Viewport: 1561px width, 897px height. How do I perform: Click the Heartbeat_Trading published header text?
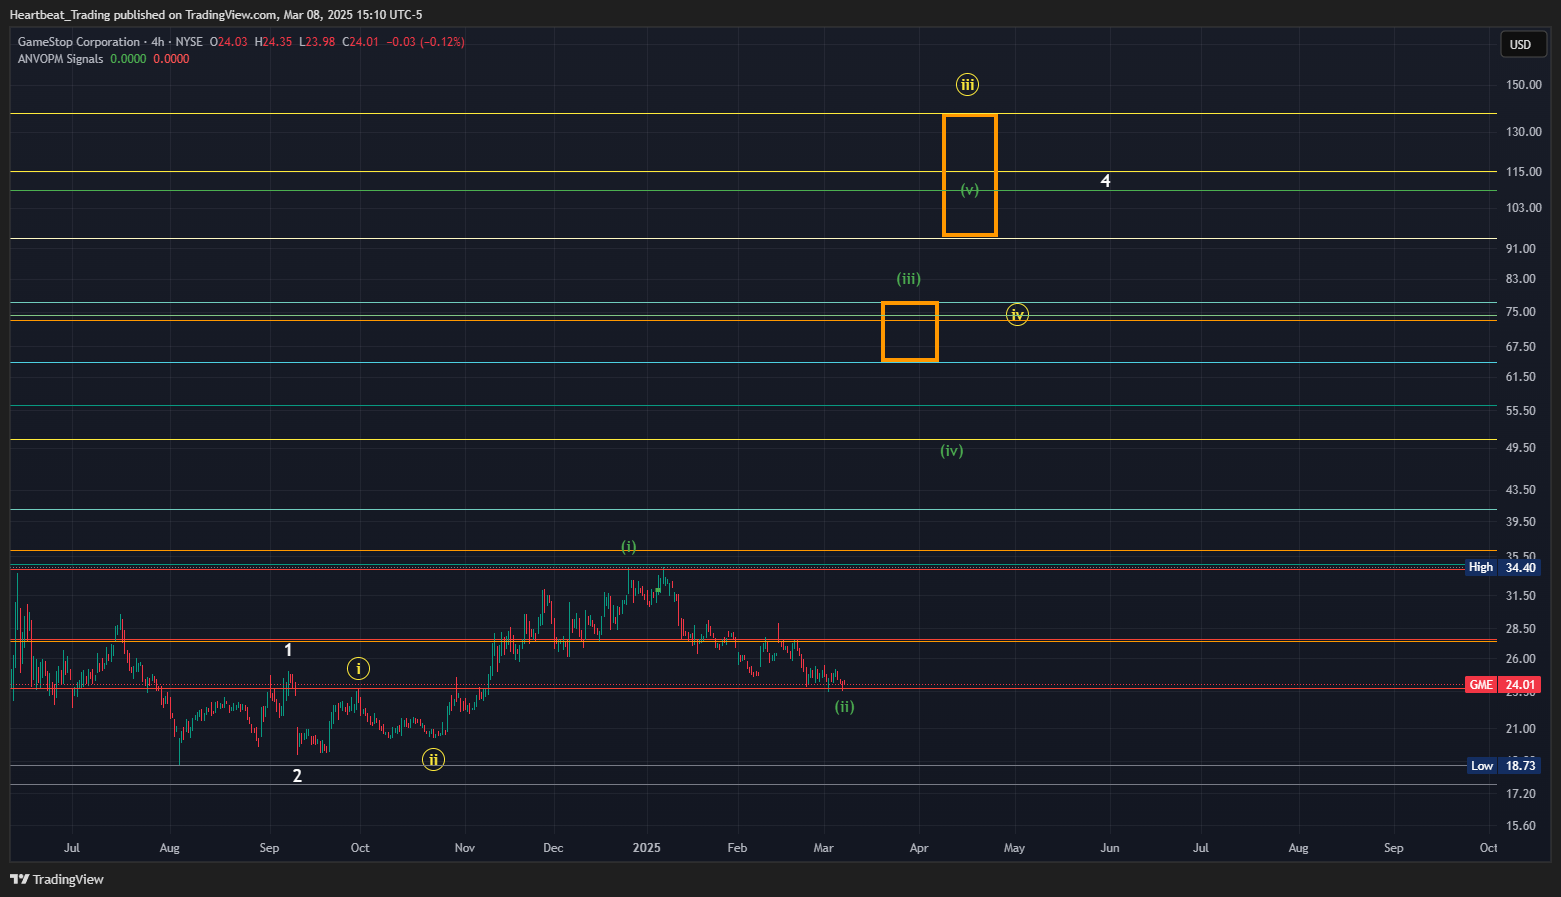point(216,15)
